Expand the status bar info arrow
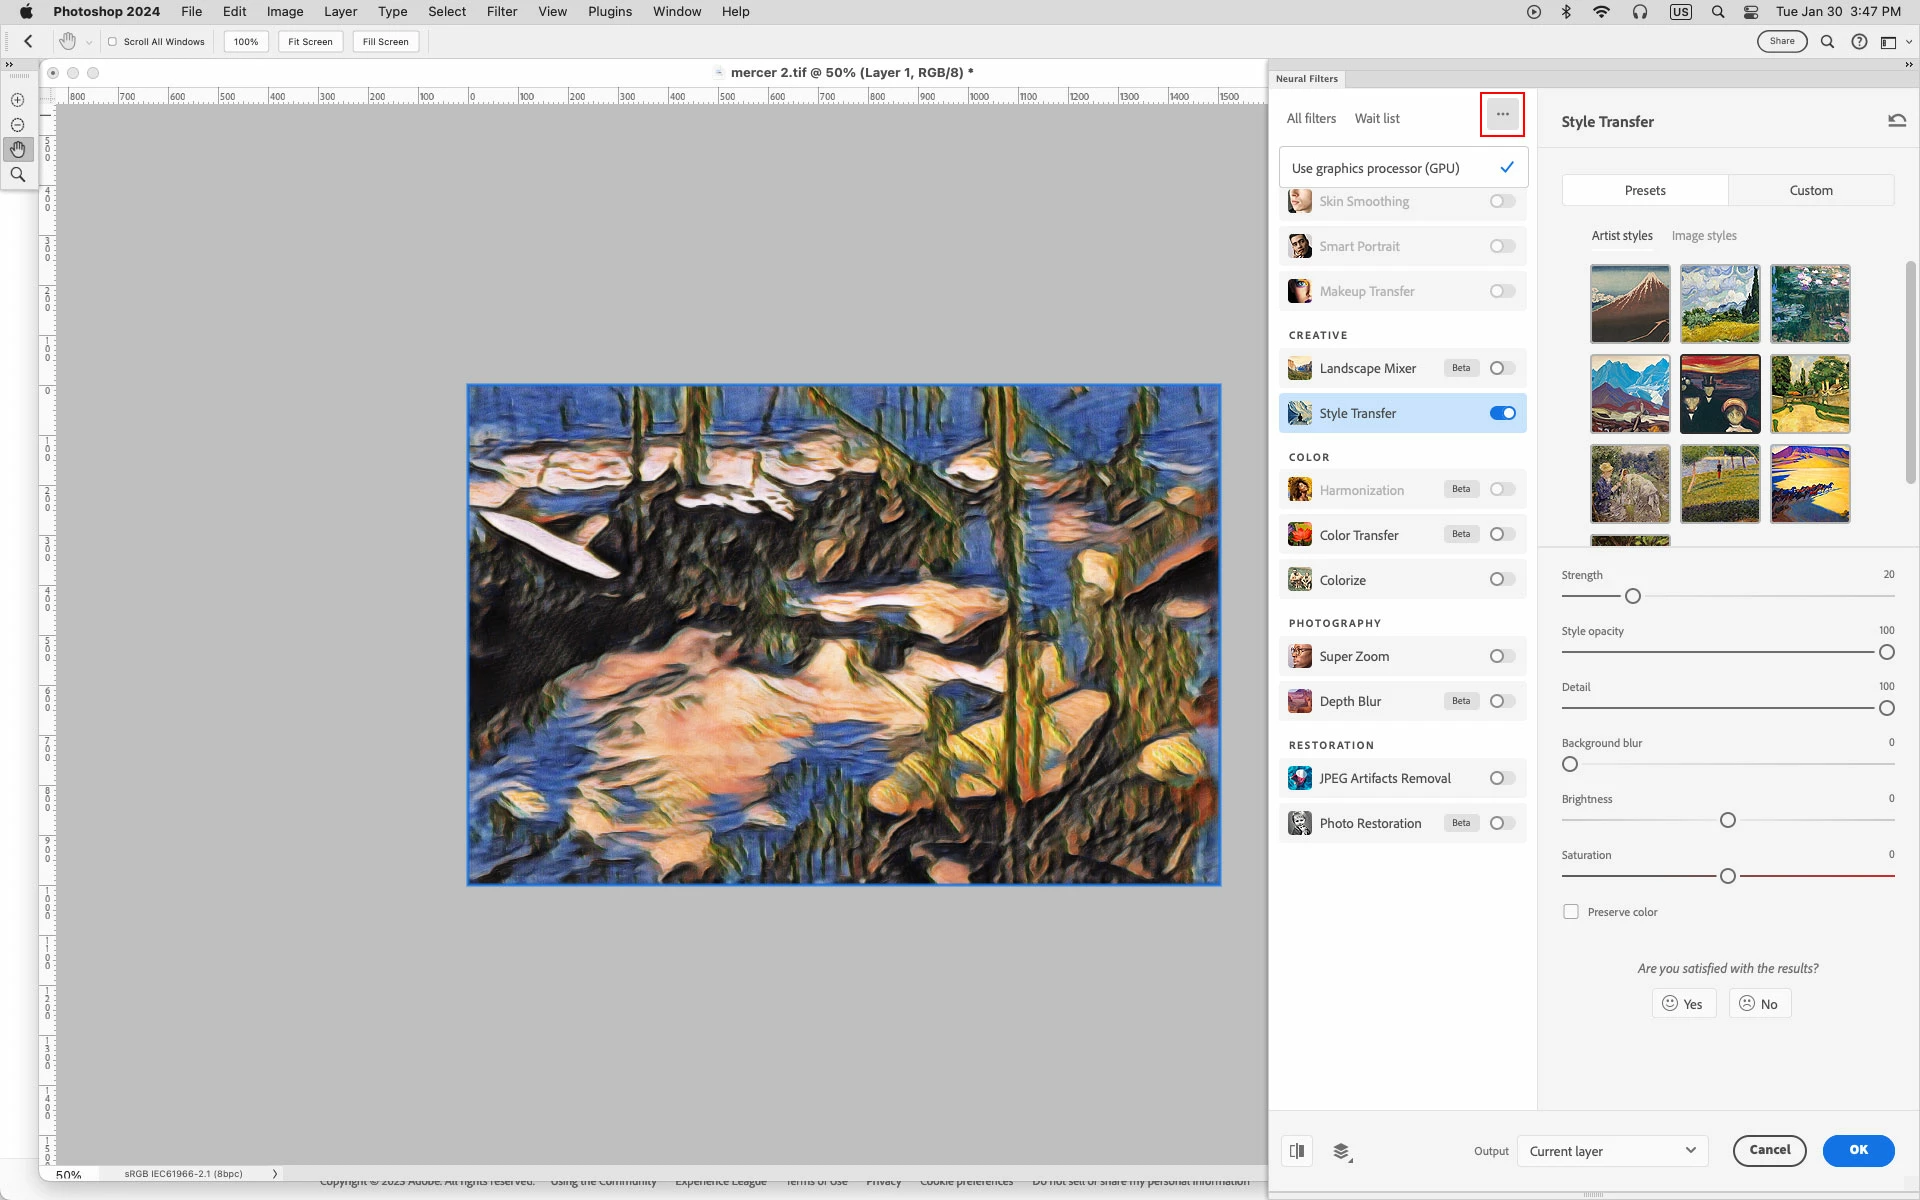 click(x=275, y=1174)
